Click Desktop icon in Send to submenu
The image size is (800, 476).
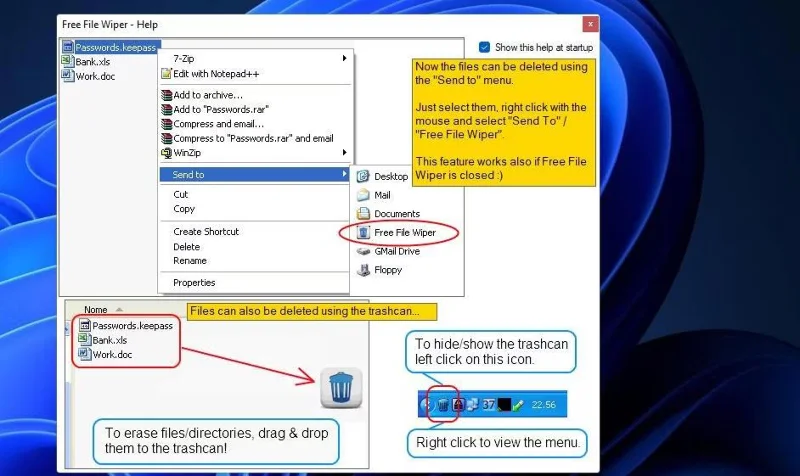point(363,177)
